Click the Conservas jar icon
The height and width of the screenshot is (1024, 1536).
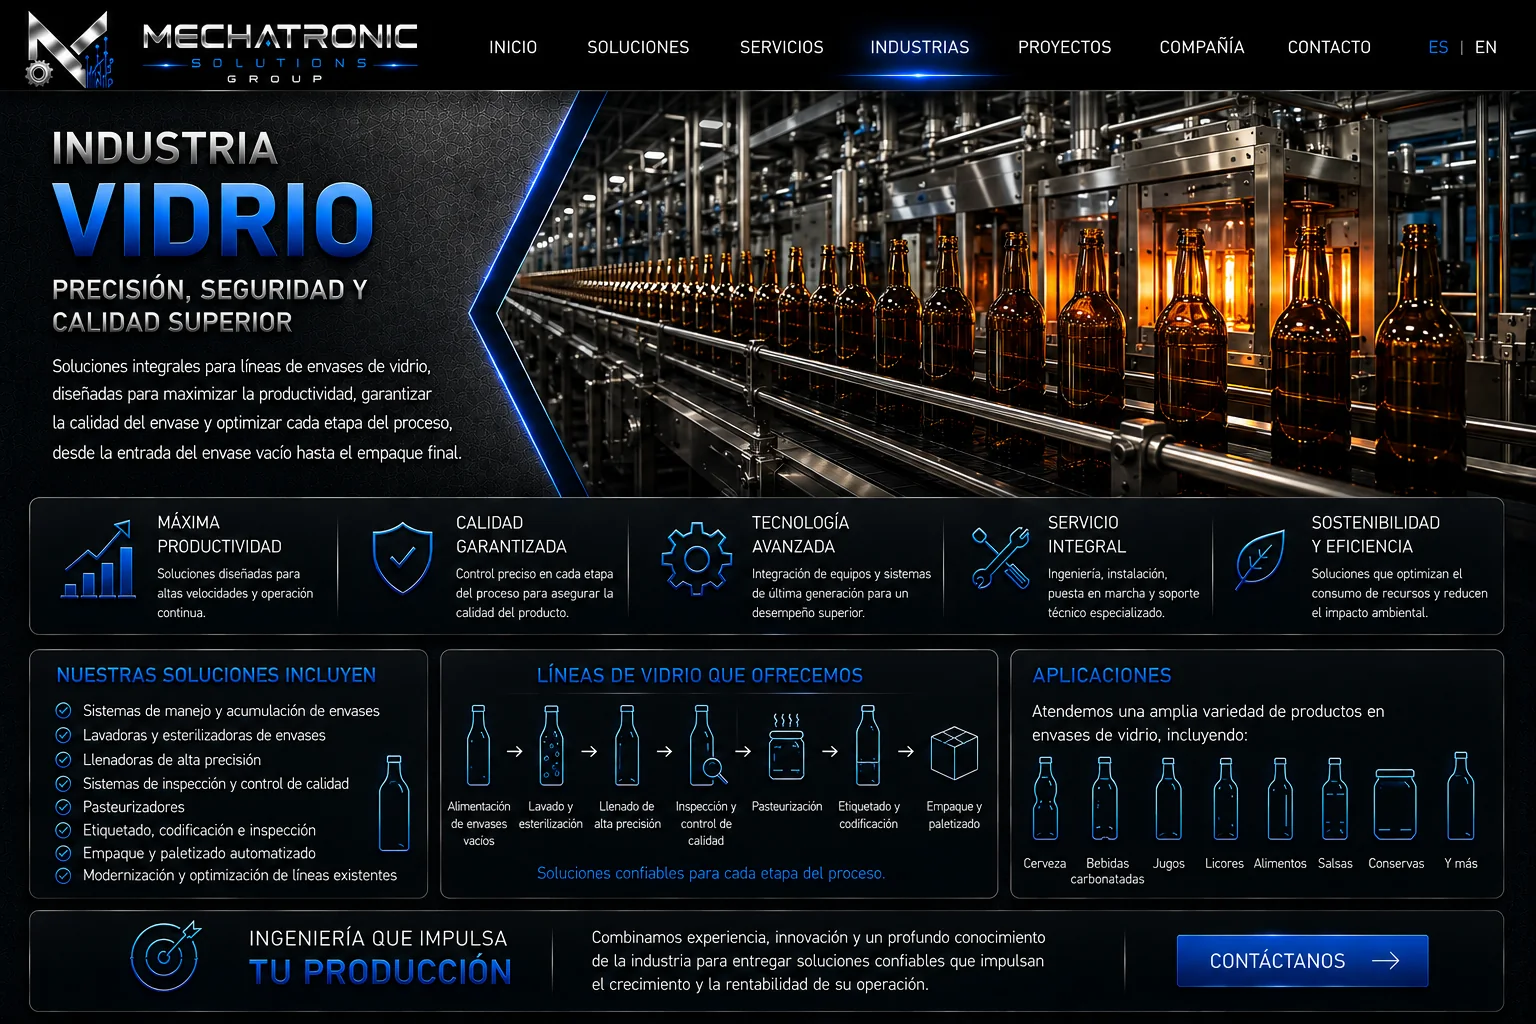click(x=1395, y=804)
